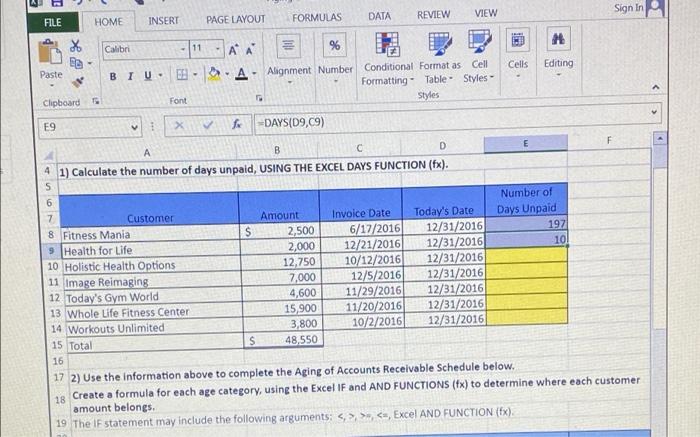Screen dimensions: 700x437
Task: Increase font size with larger A icon
Action: [x=233, y=50]
